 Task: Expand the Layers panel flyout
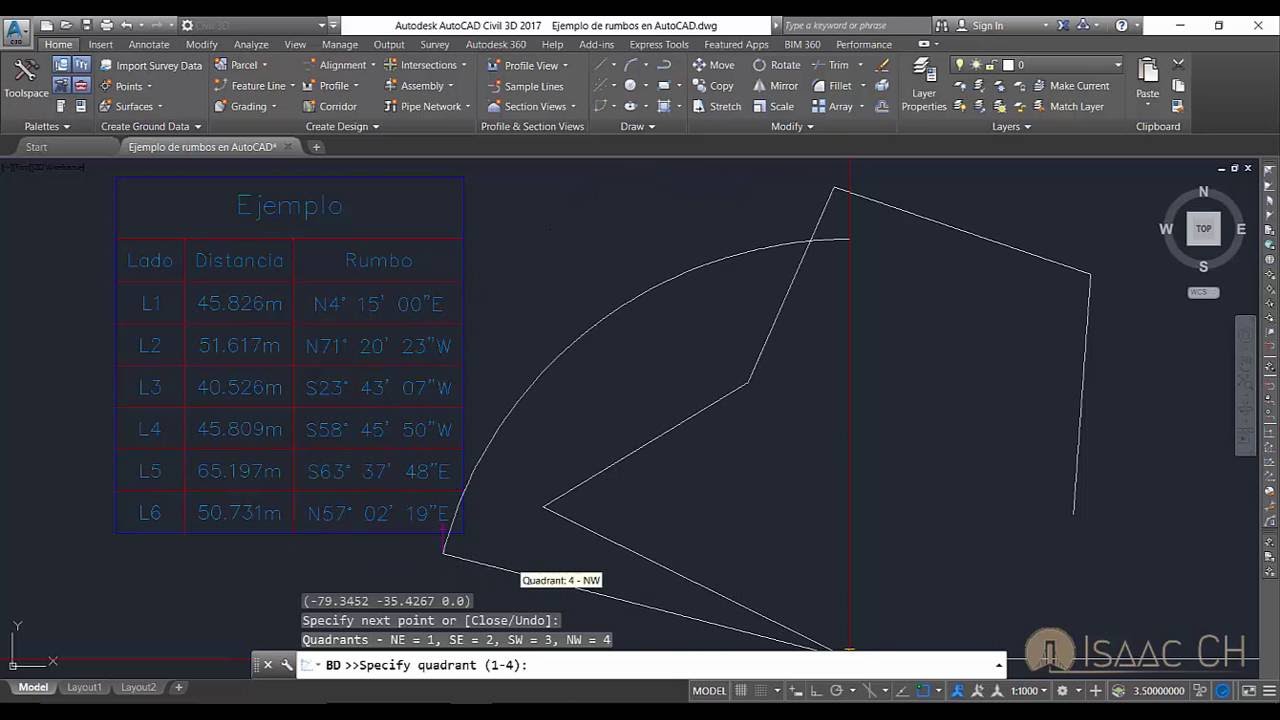click(x=1011, y=127)
